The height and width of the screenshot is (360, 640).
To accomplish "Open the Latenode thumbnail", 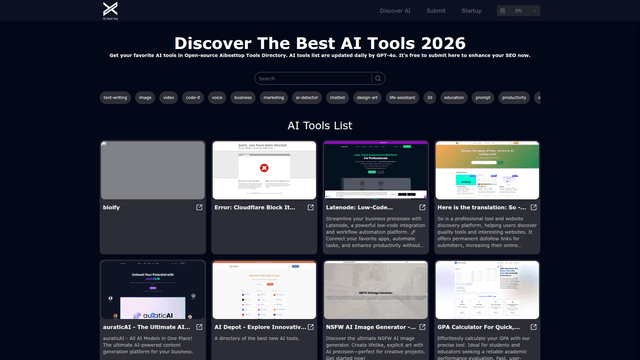I will [376, 170].
